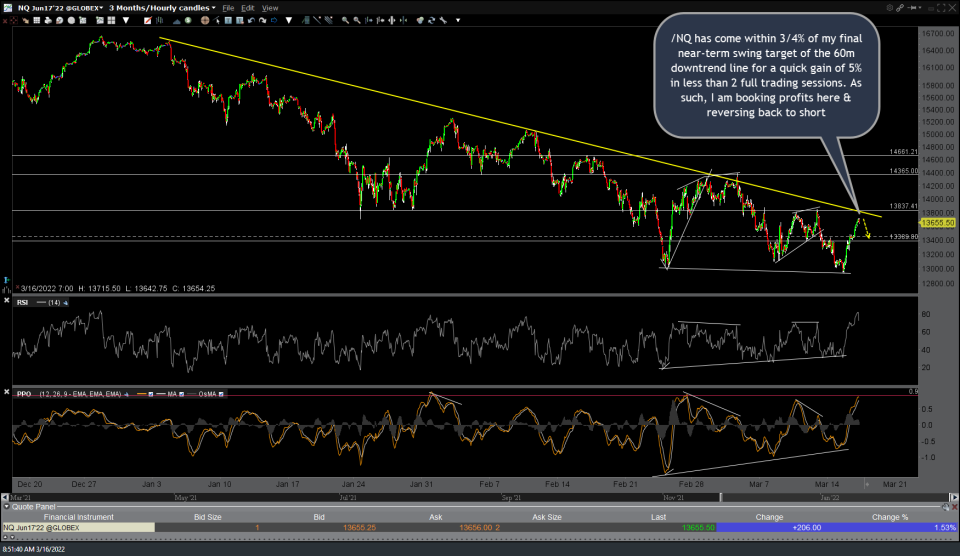960x556 pixels.
Task: Open the NQ Jun17'22 @GLOBEX symbol dropdown
Action: point(60,8)
